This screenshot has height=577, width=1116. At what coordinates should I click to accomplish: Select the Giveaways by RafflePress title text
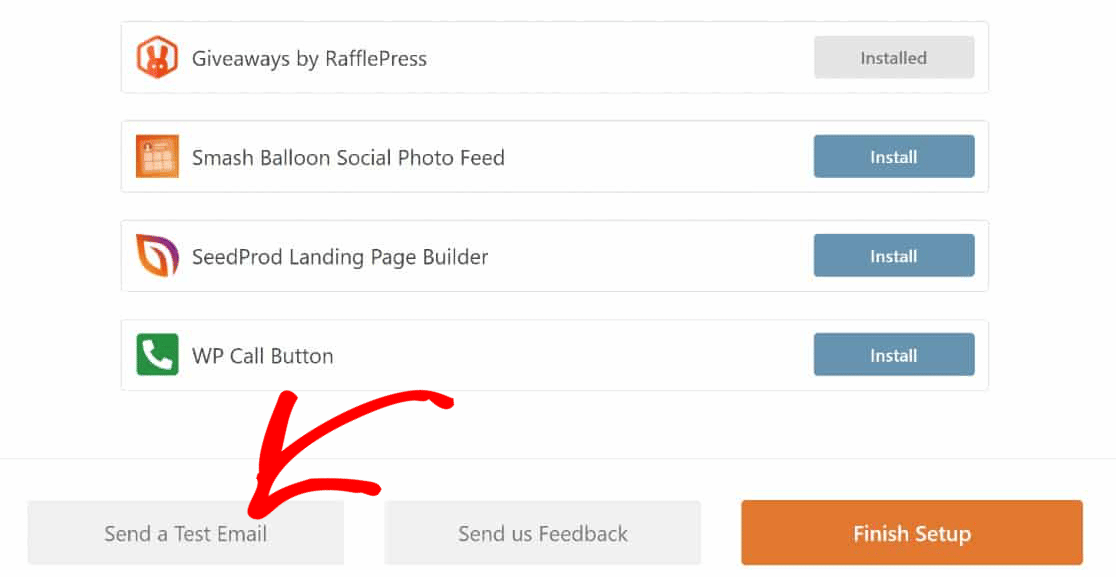pyautogui.click(x=310, y=58)
